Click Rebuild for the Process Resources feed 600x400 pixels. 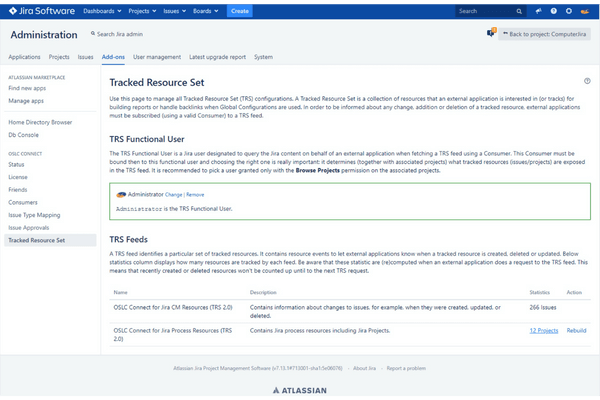point(576,330)
